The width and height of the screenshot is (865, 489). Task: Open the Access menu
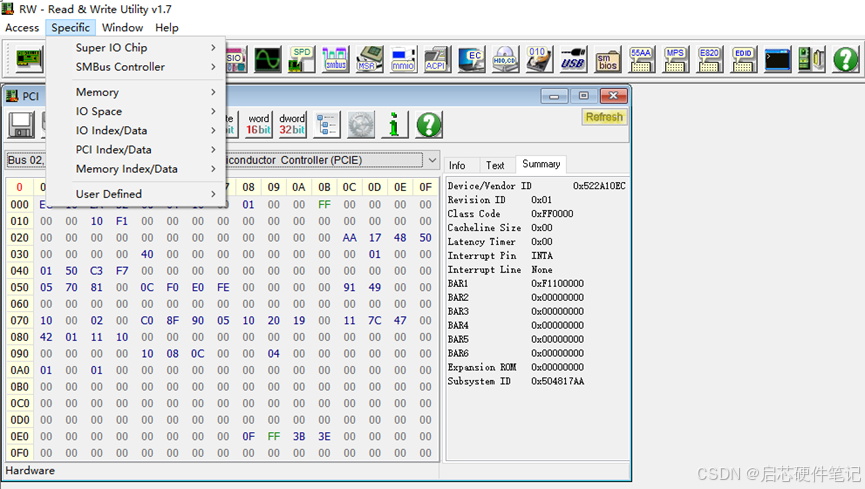click(x=22, y=28)
